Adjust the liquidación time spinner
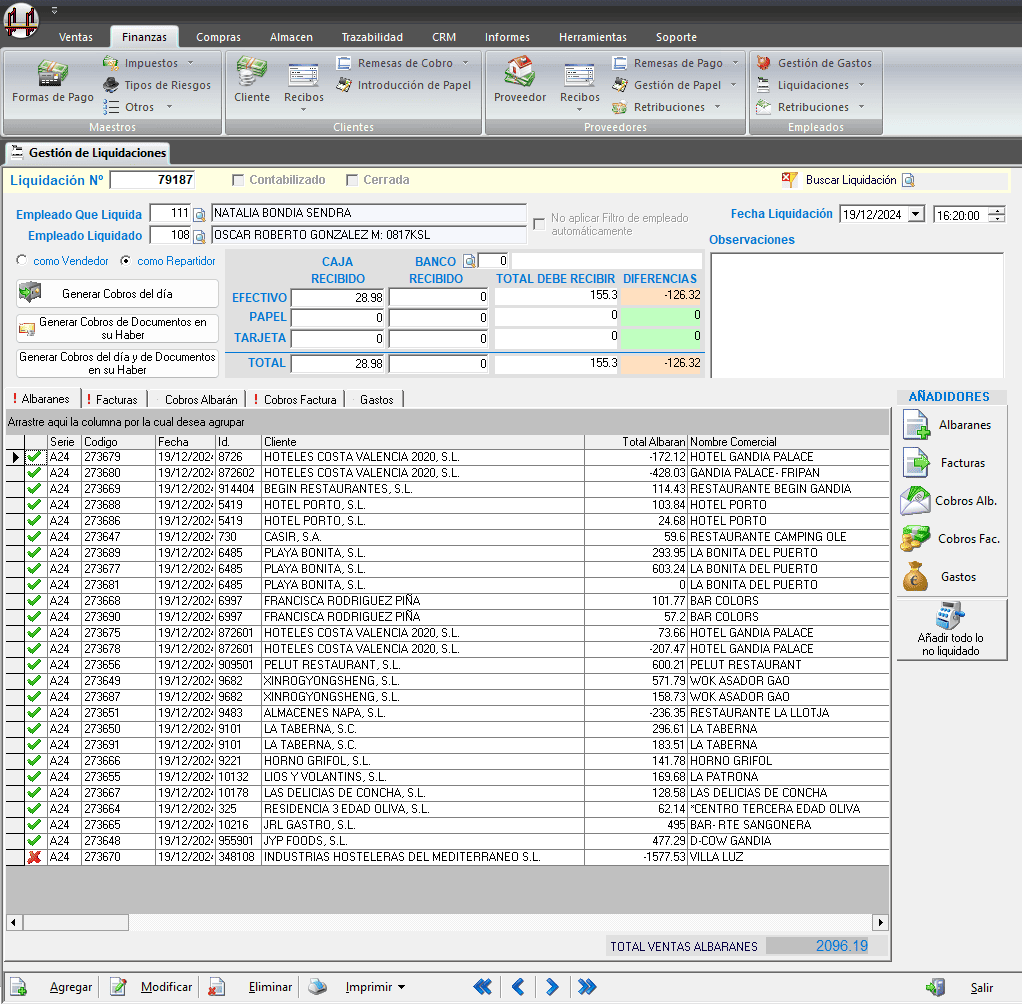The width and height of the screenshot is (1022, 1005). coord(997,214)
